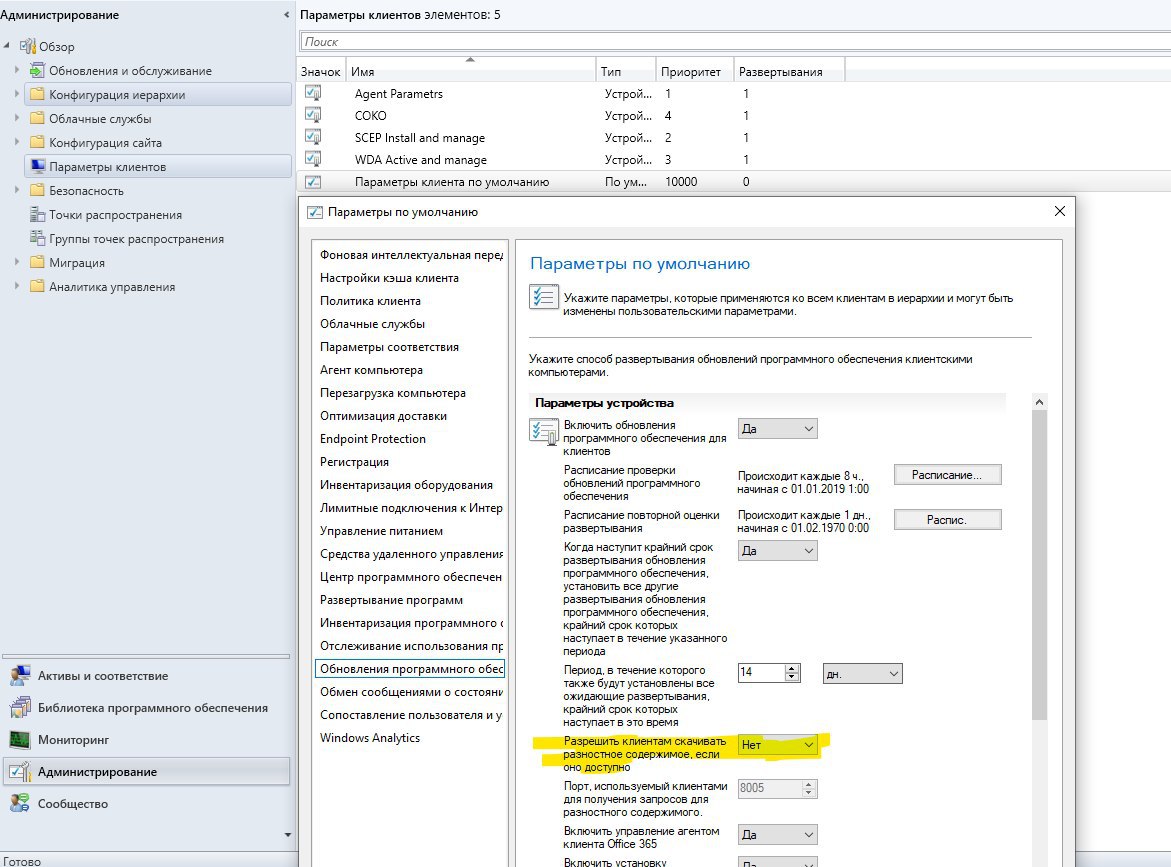Select Оптимизация доставки settings page
Screen dimensions: 1171x867
411,416
